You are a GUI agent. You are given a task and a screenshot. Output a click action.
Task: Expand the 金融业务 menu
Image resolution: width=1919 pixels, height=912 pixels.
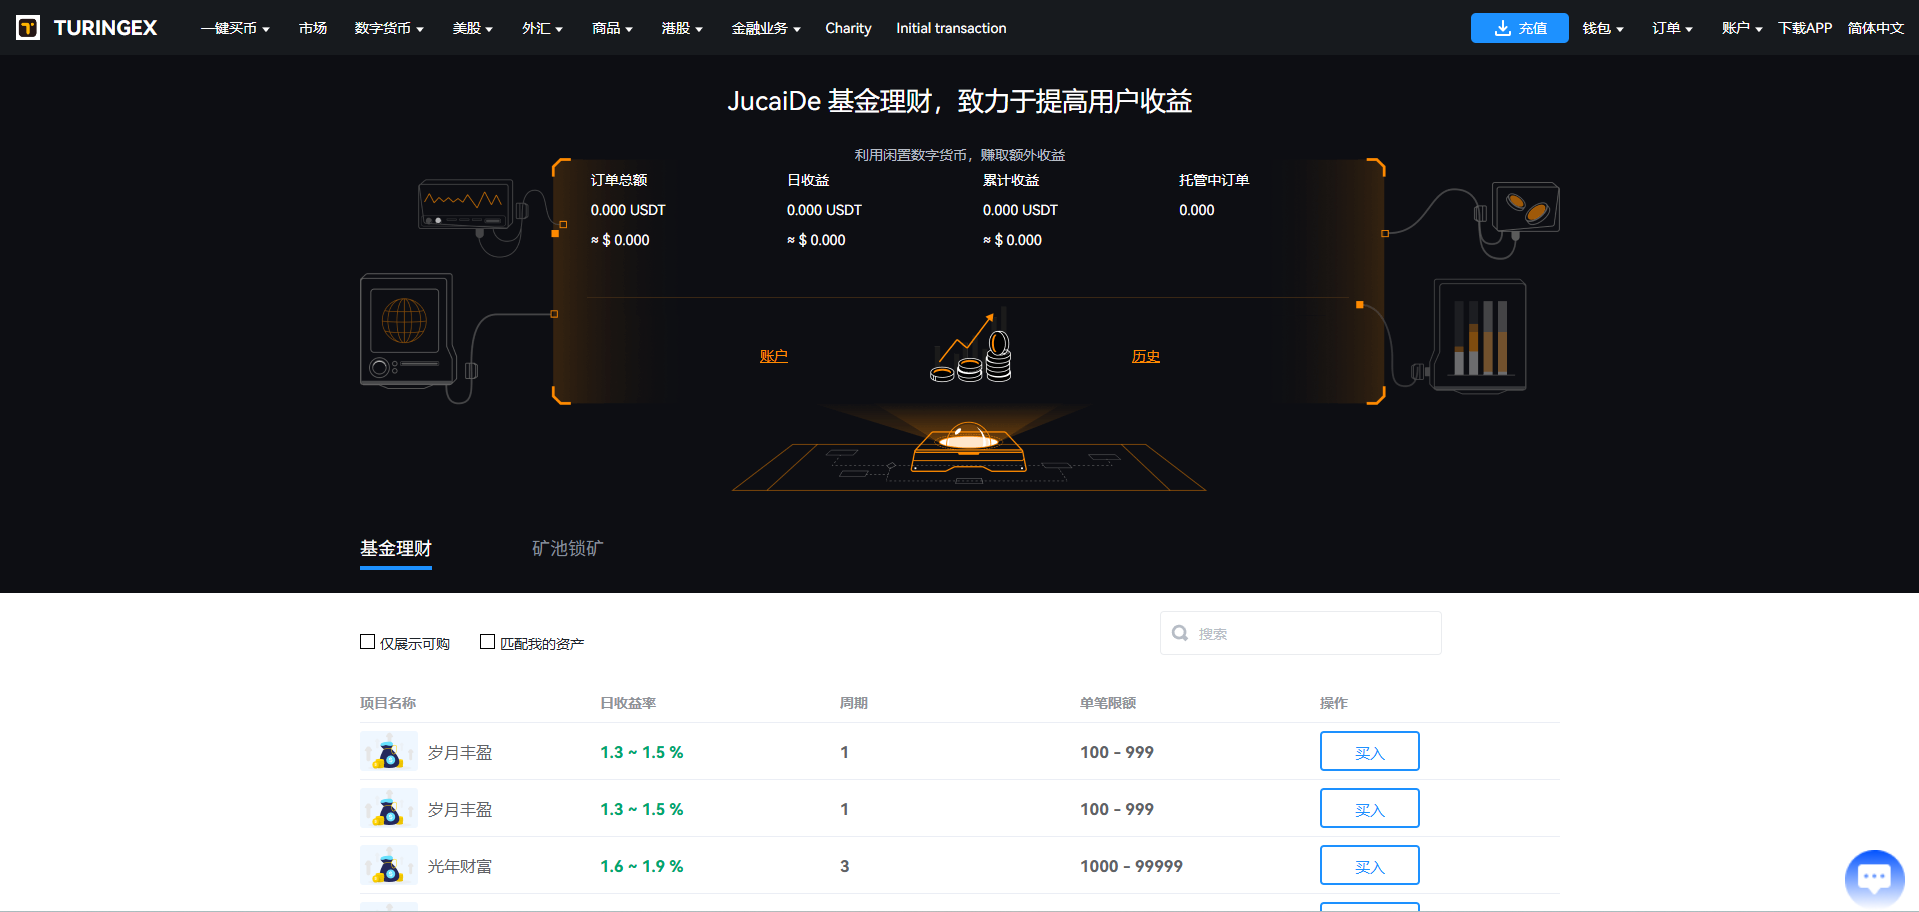[x=766, y=28]
